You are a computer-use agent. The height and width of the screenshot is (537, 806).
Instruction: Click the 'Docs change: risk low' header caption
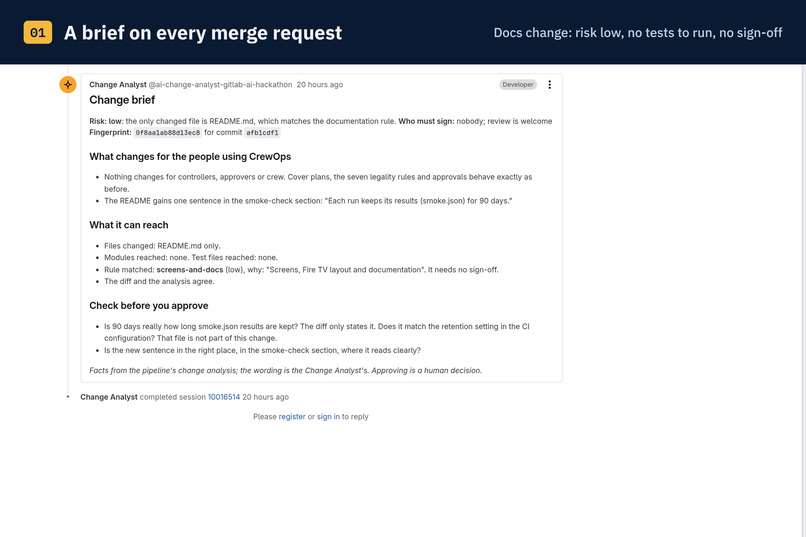(x=638, y=33)
